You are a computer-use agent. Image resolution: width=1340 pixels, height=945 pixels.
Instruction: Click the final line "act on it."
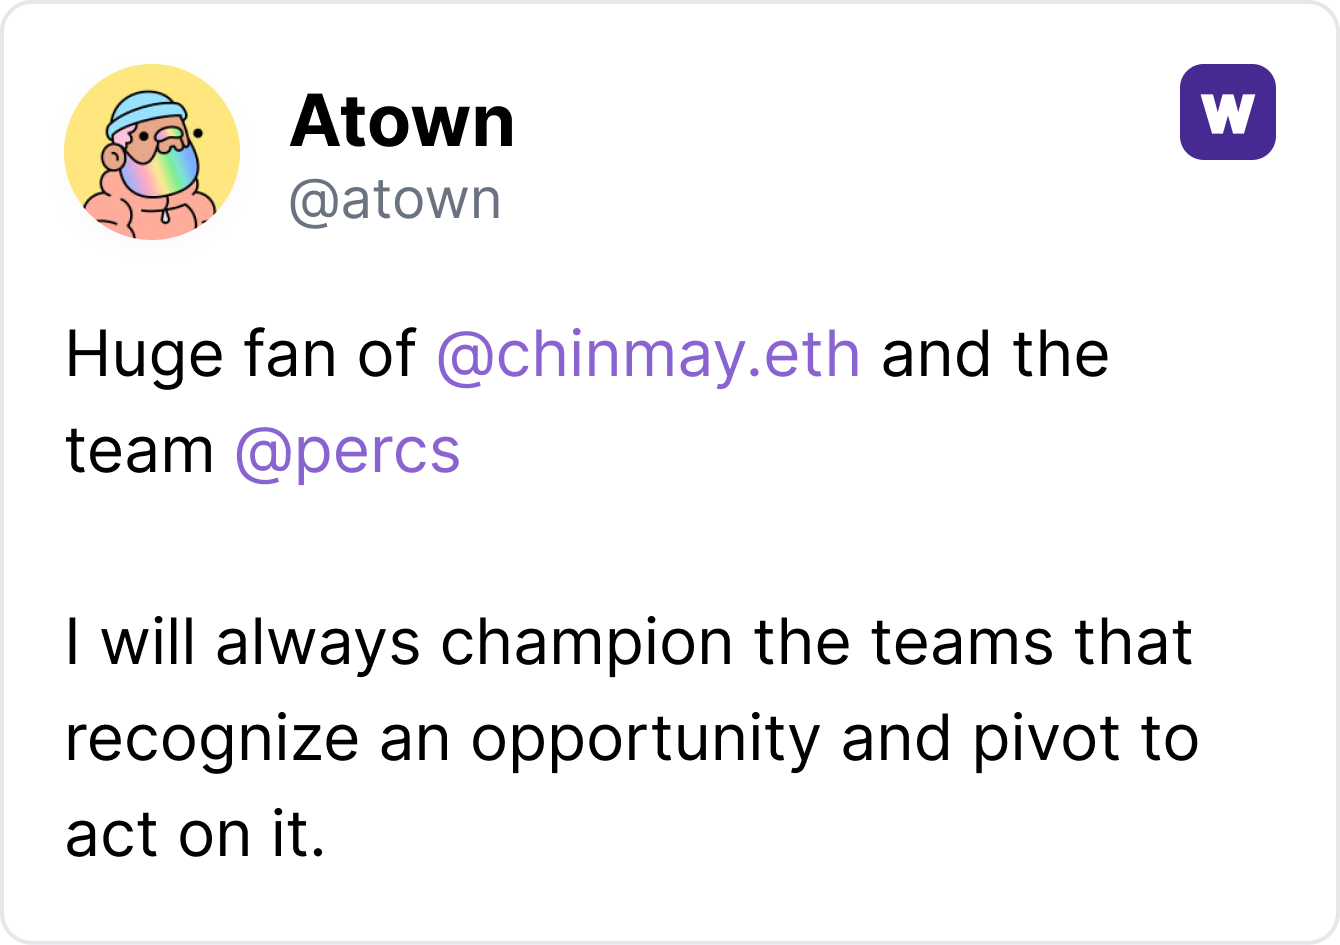point(195,835)
